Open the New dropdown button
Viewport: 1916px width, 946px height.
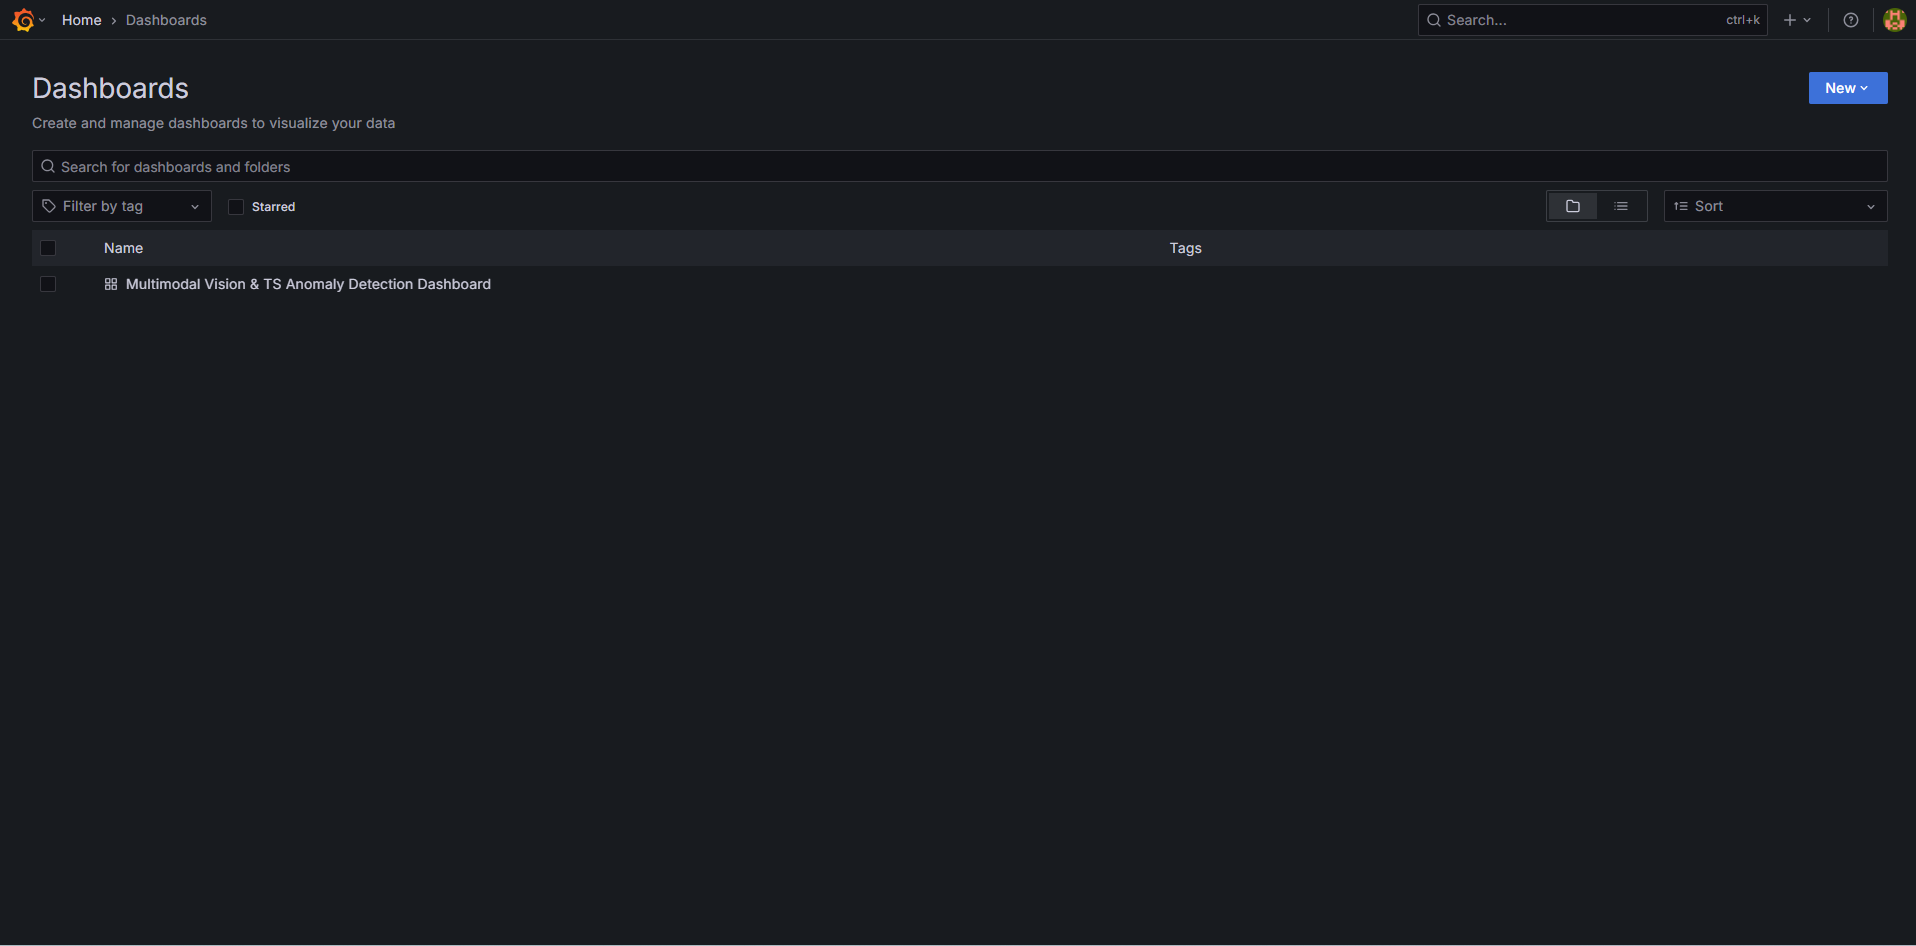pyautogui.click(x=1847, y=88)
